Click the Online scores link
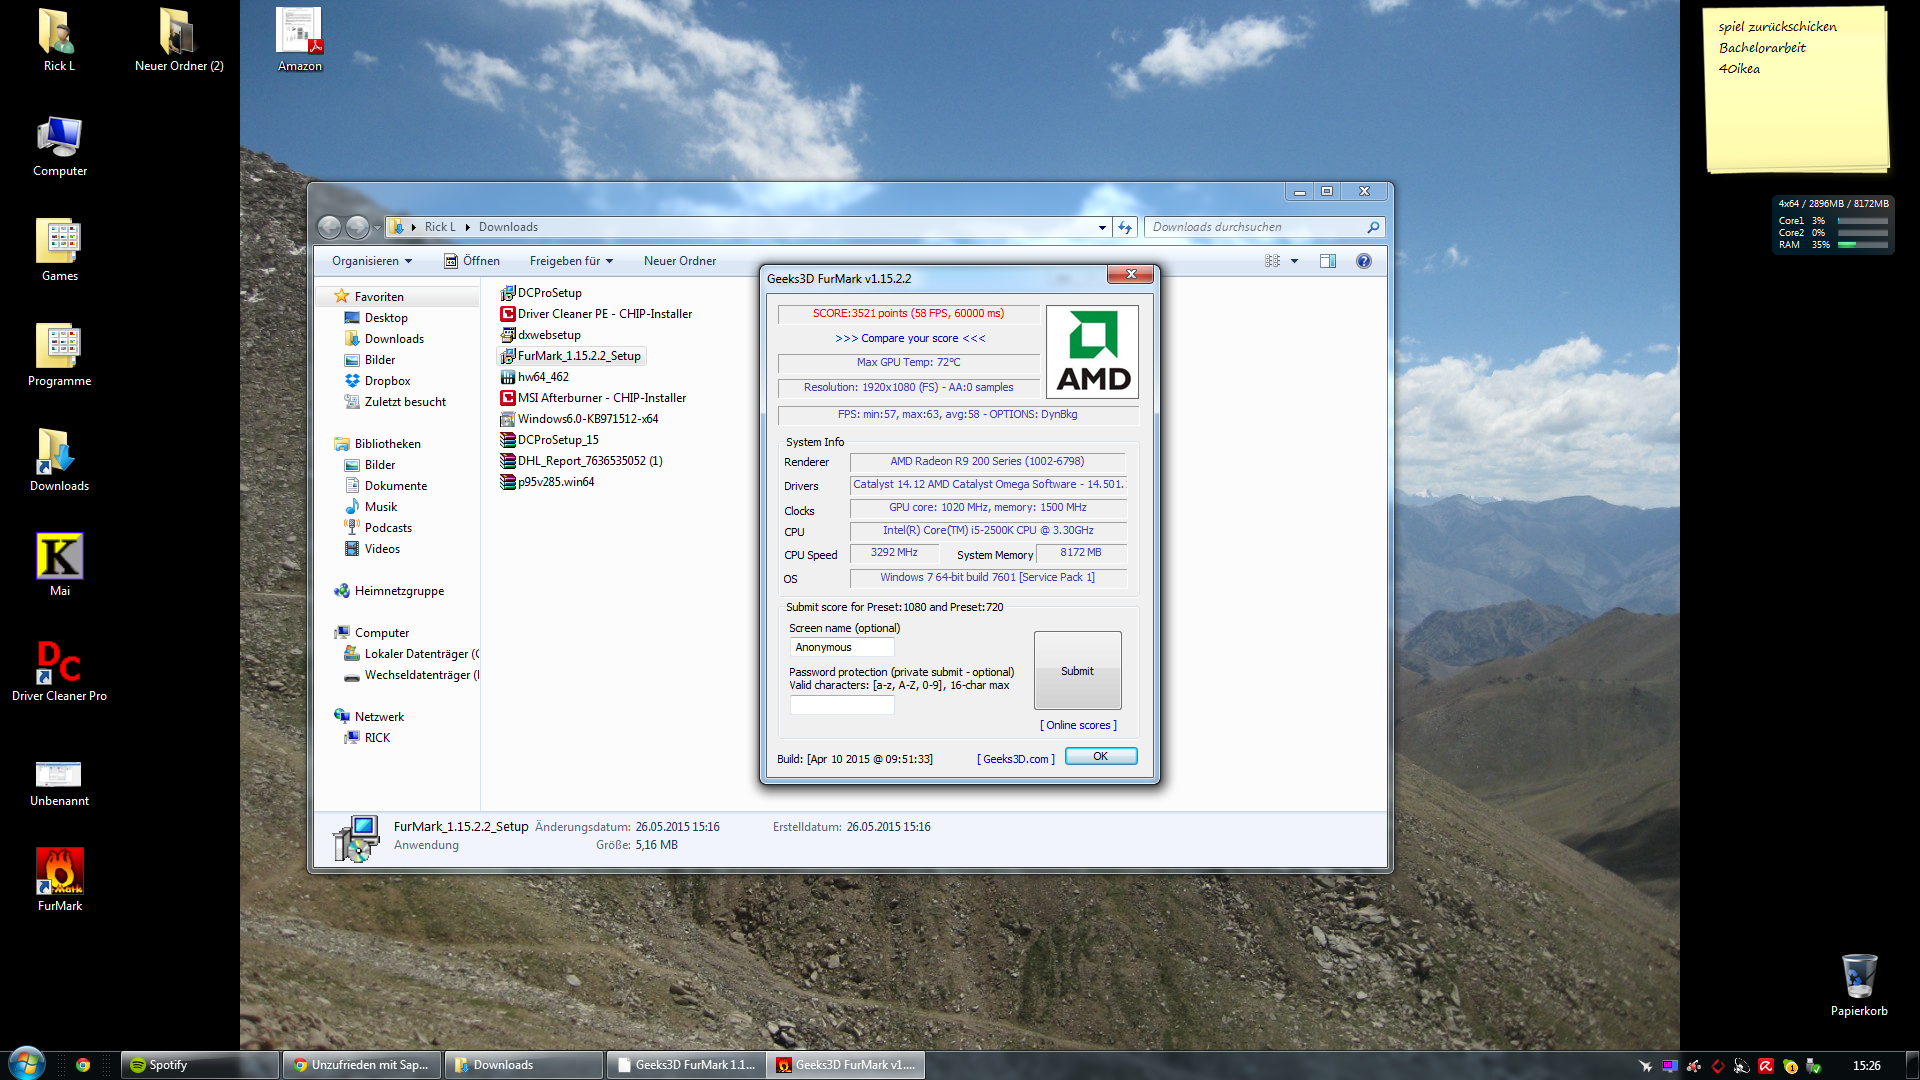The width and height of the screenshot is (1920, 1080). click(1078, 725)
